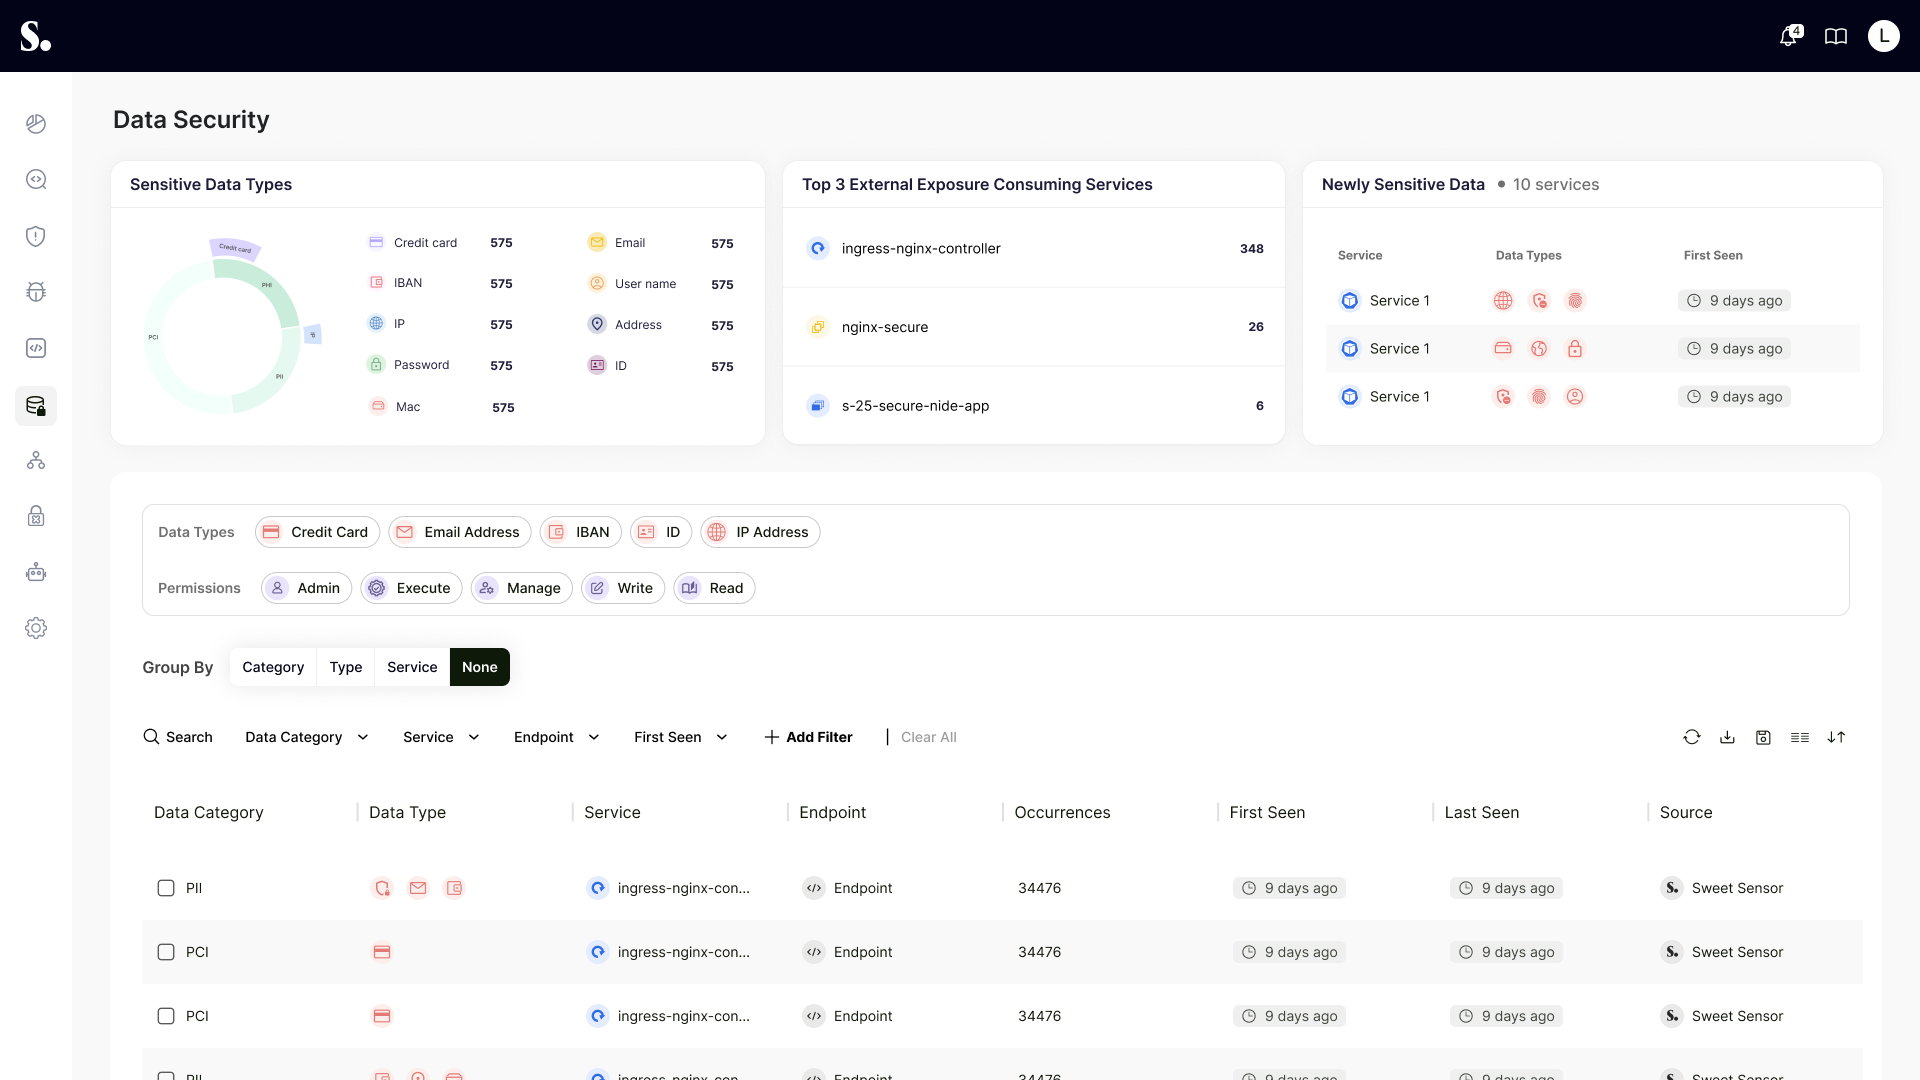Open nginx-secure exposure row

(1034, 327)
